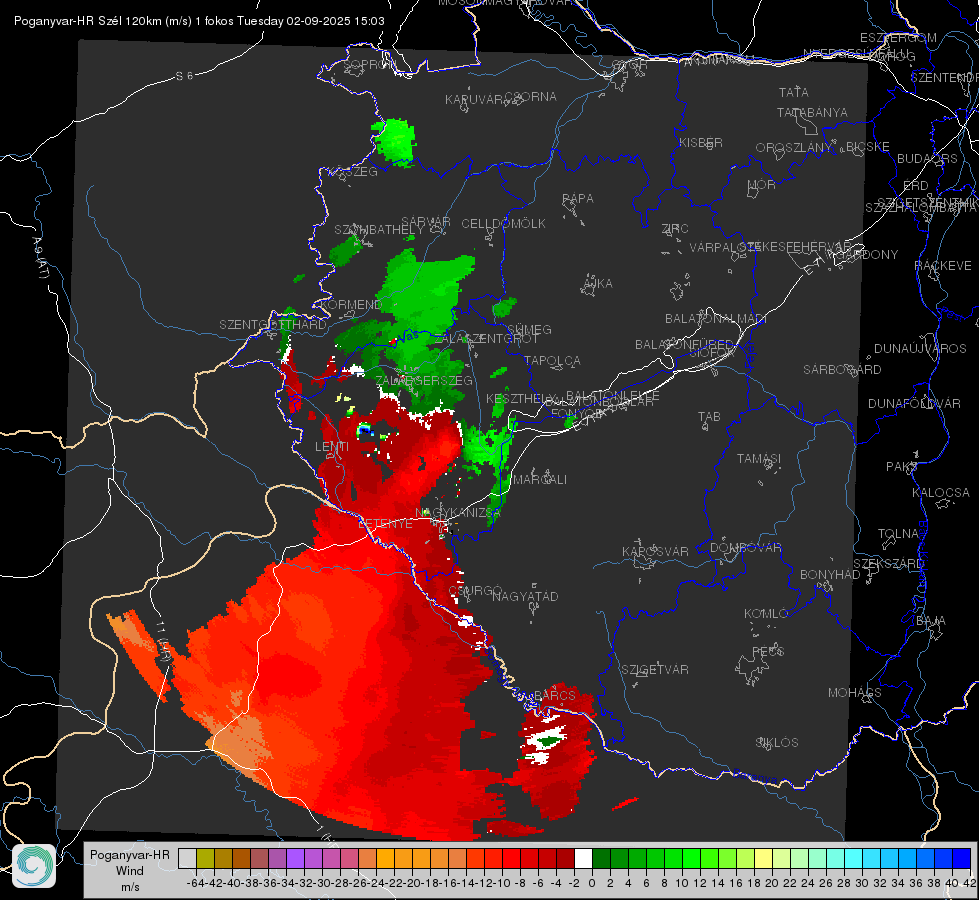This screenshot has width=979, height=900.
Task: Click the PAPA city label
Action: (578, 199)
